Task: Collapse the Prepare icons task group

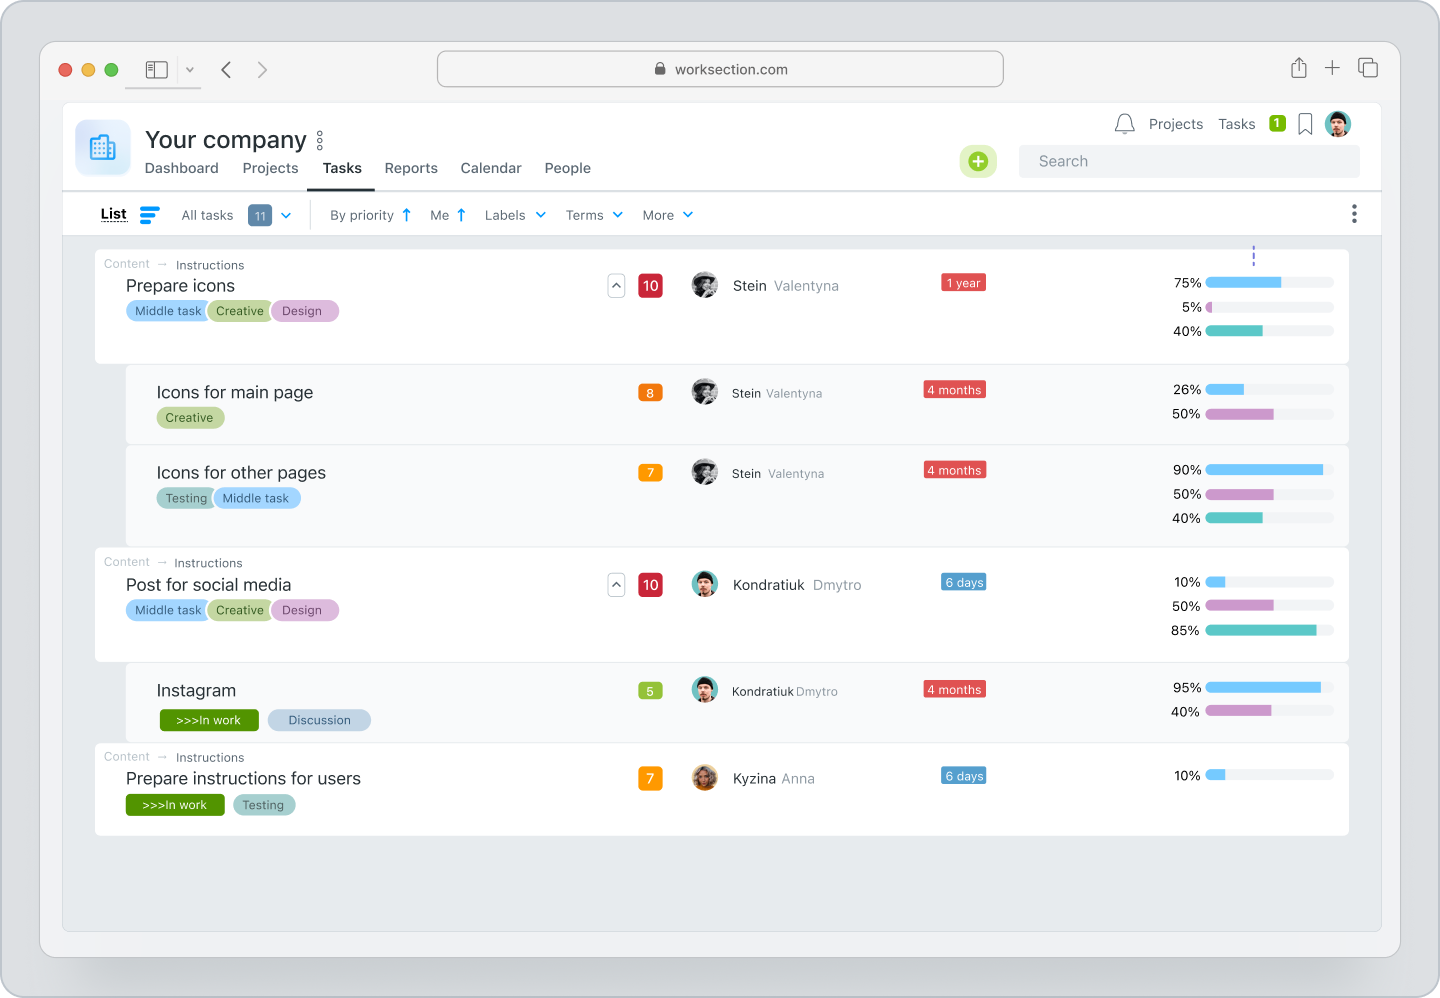Action: [x=616, y=285]
